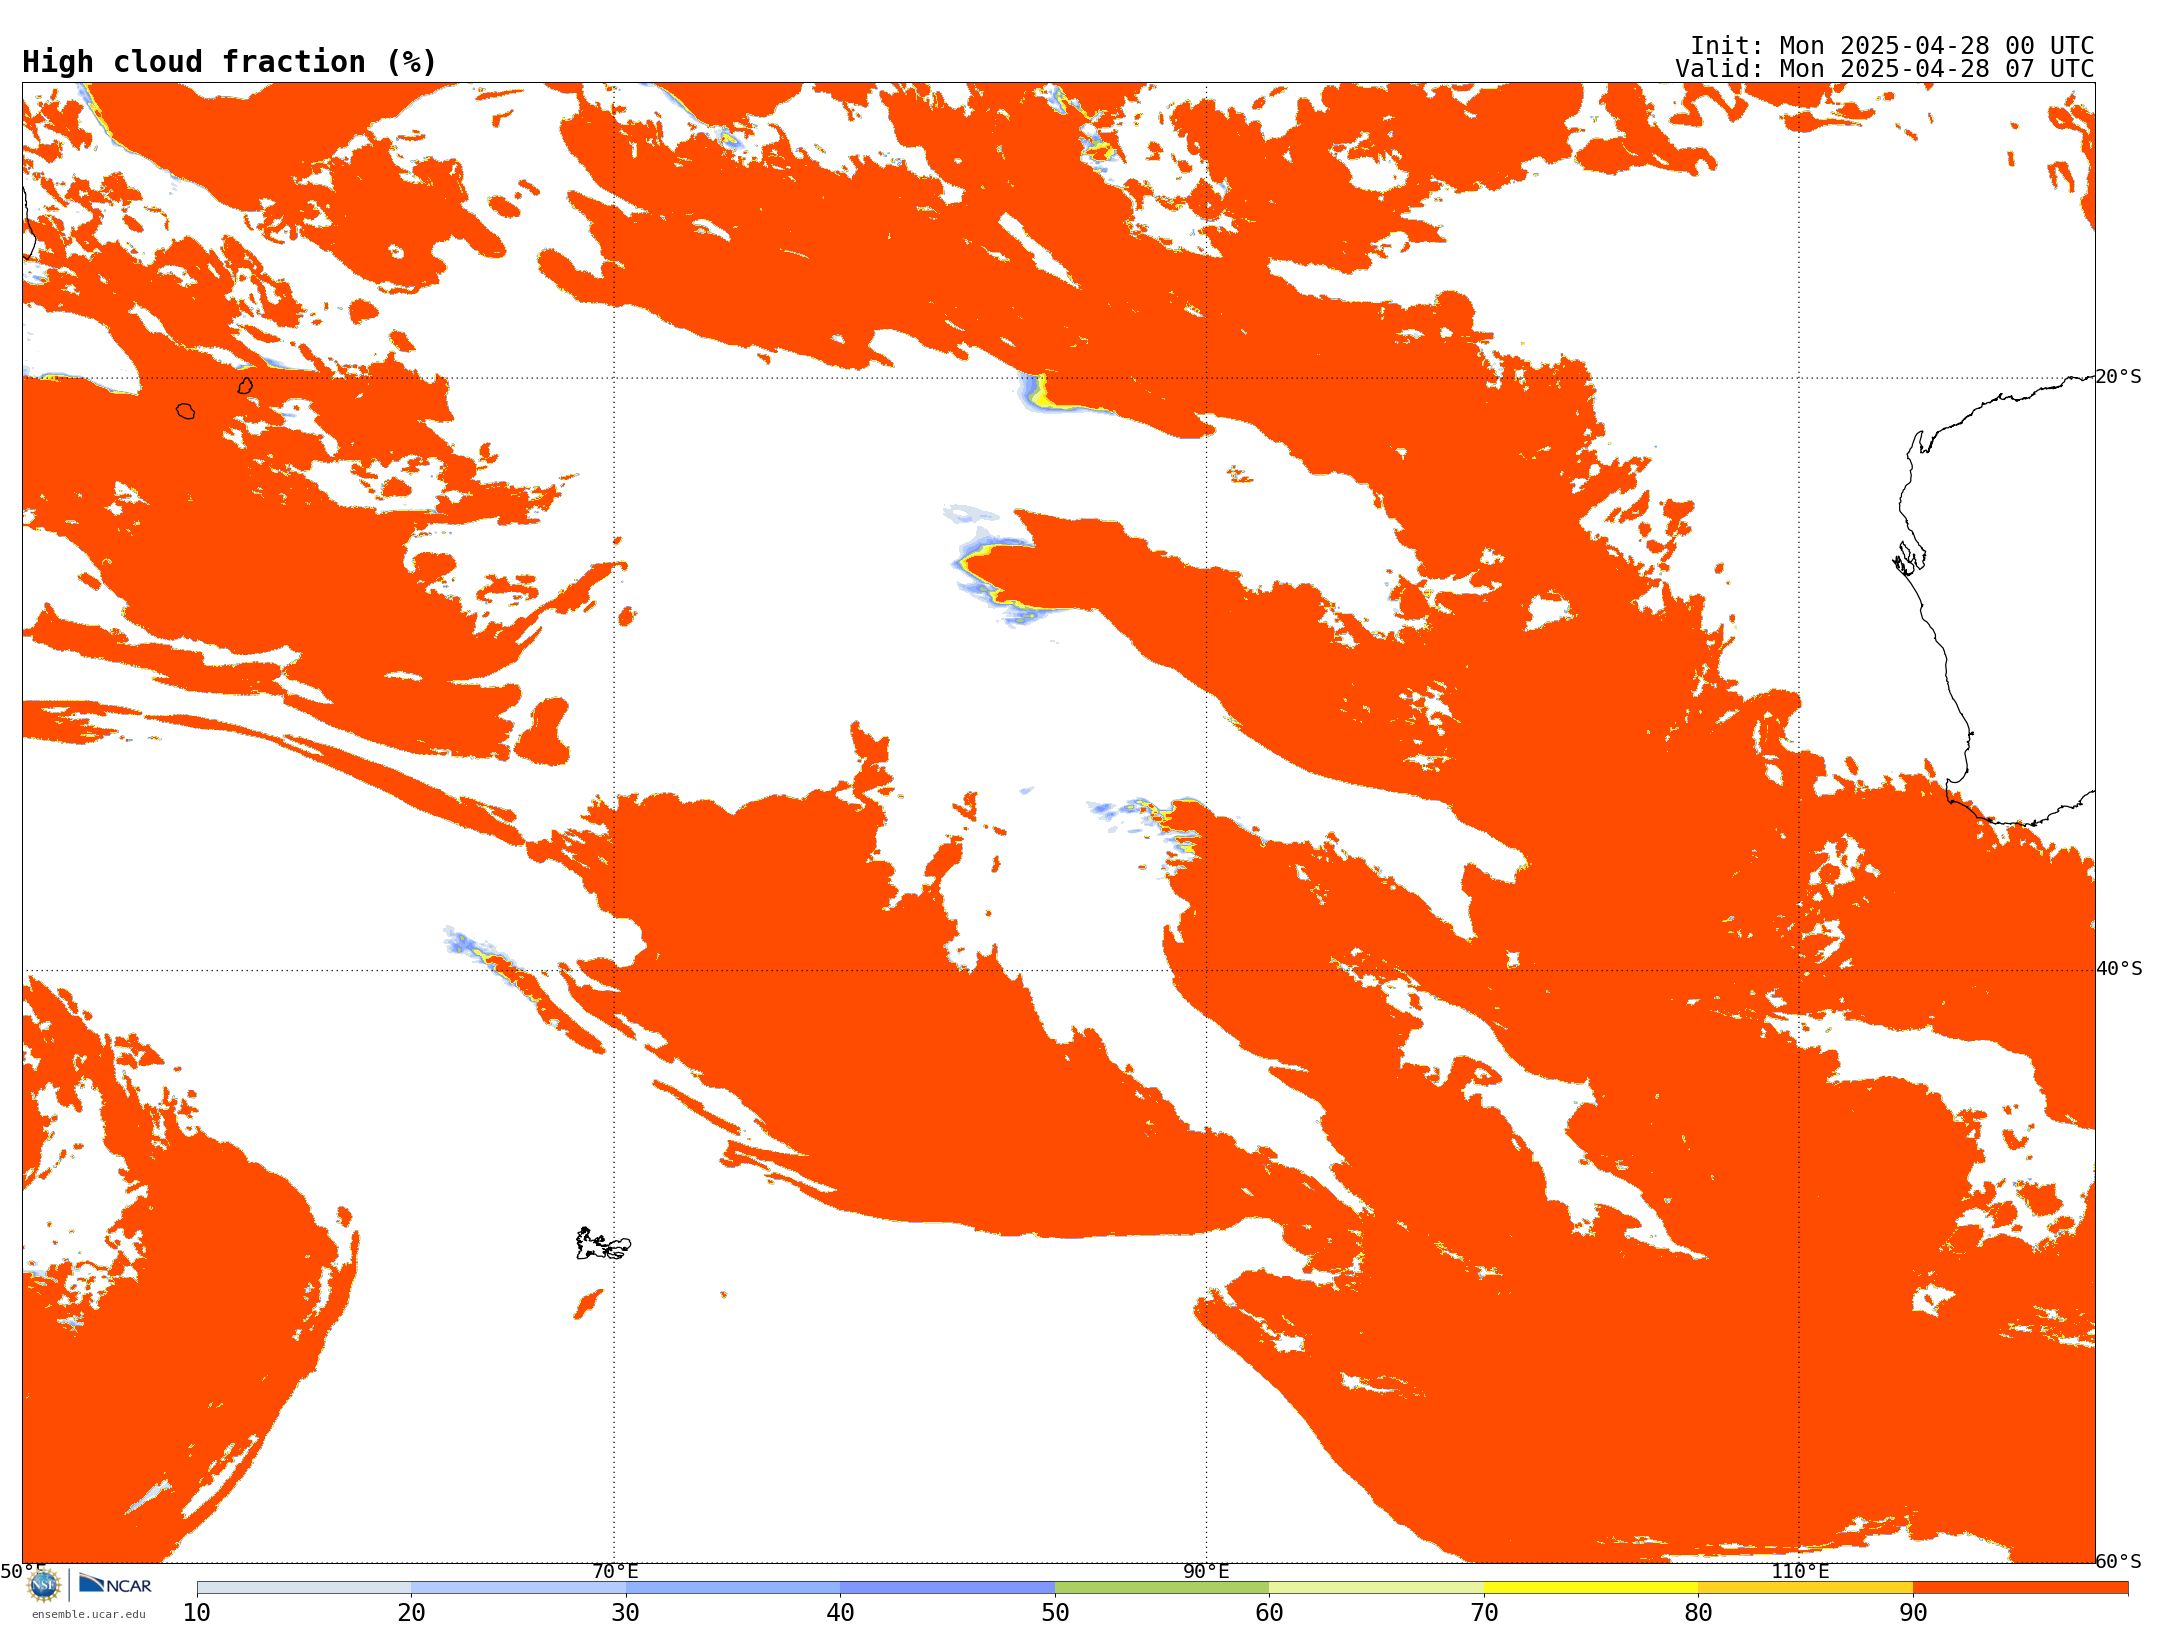Click the colorbar tick label 30
Image resolution: width=2160 pixels, height=1626 pixels.
coord(626,1612)
